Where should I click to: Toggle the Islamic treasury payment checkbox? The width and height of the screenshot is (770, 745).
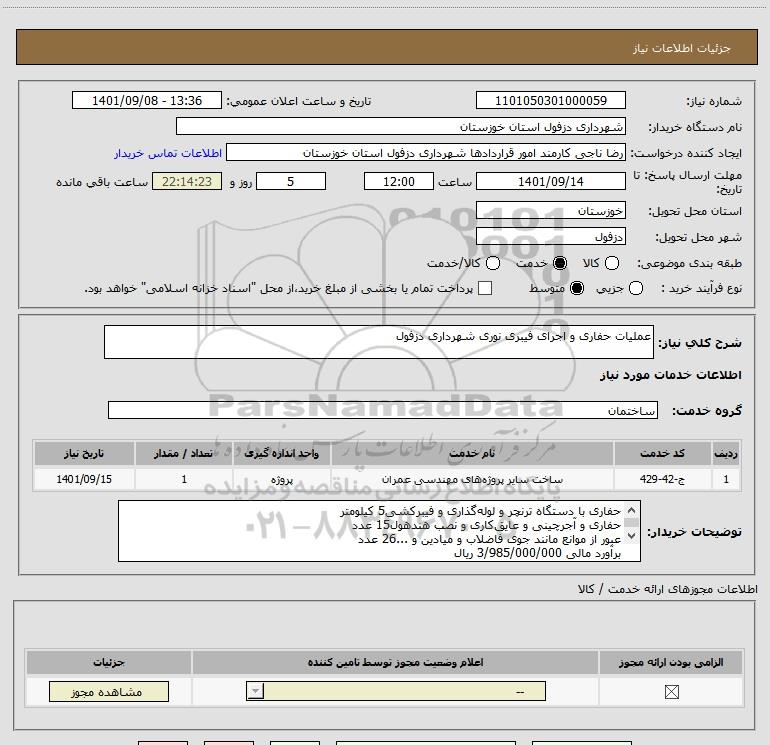[x=485, y=288]
